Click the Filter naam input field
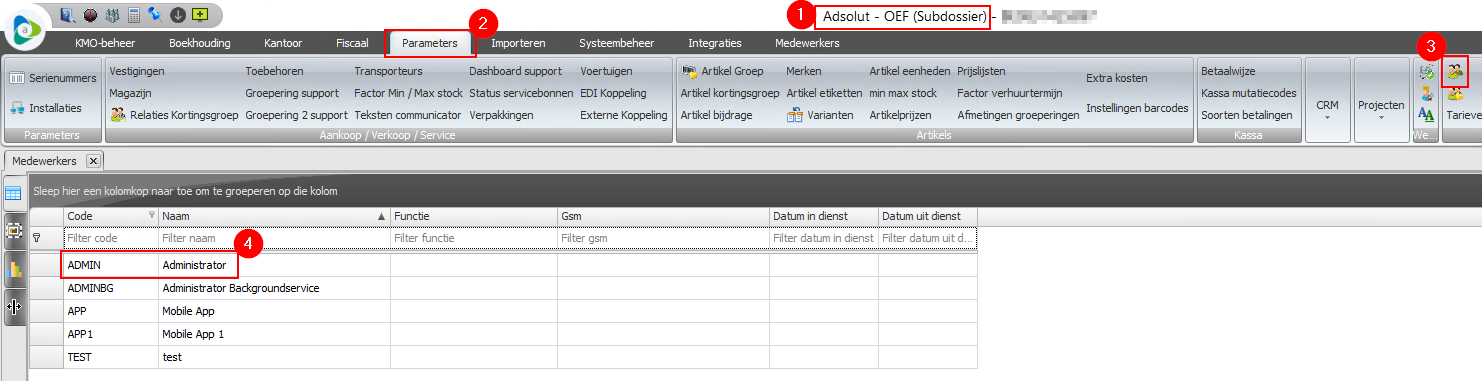The width and height of the screenshot is (1482, 381). [274, 238]
